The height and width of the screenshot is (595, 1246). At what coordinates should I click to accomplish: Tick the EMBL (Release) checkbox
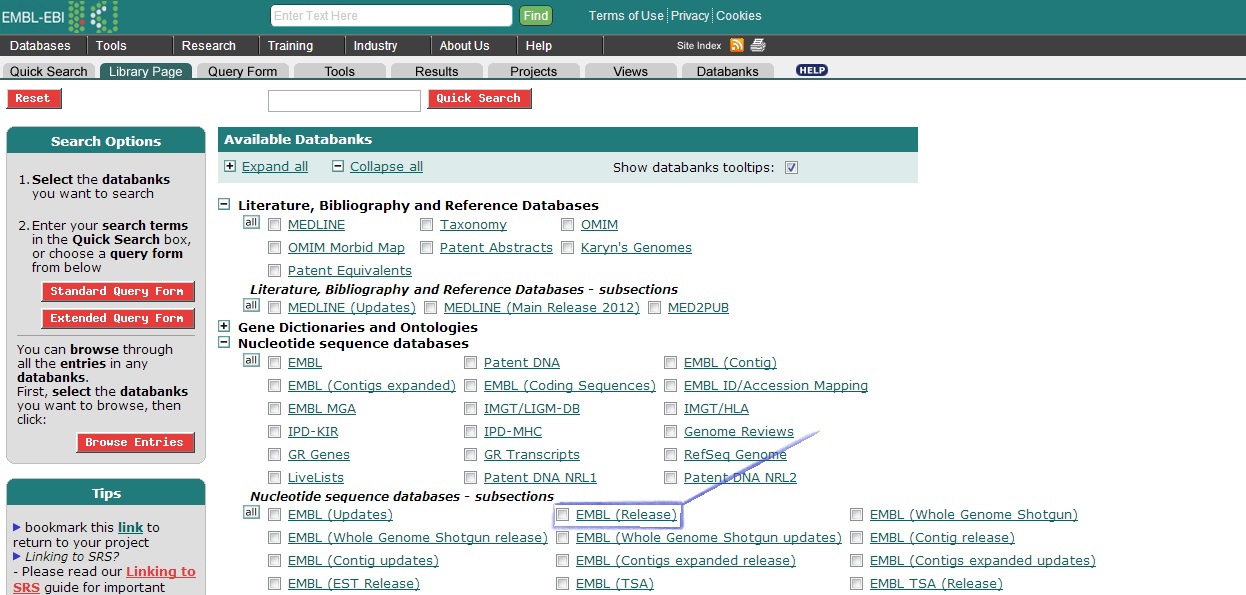pyautogui.click(x=563, y=515)
